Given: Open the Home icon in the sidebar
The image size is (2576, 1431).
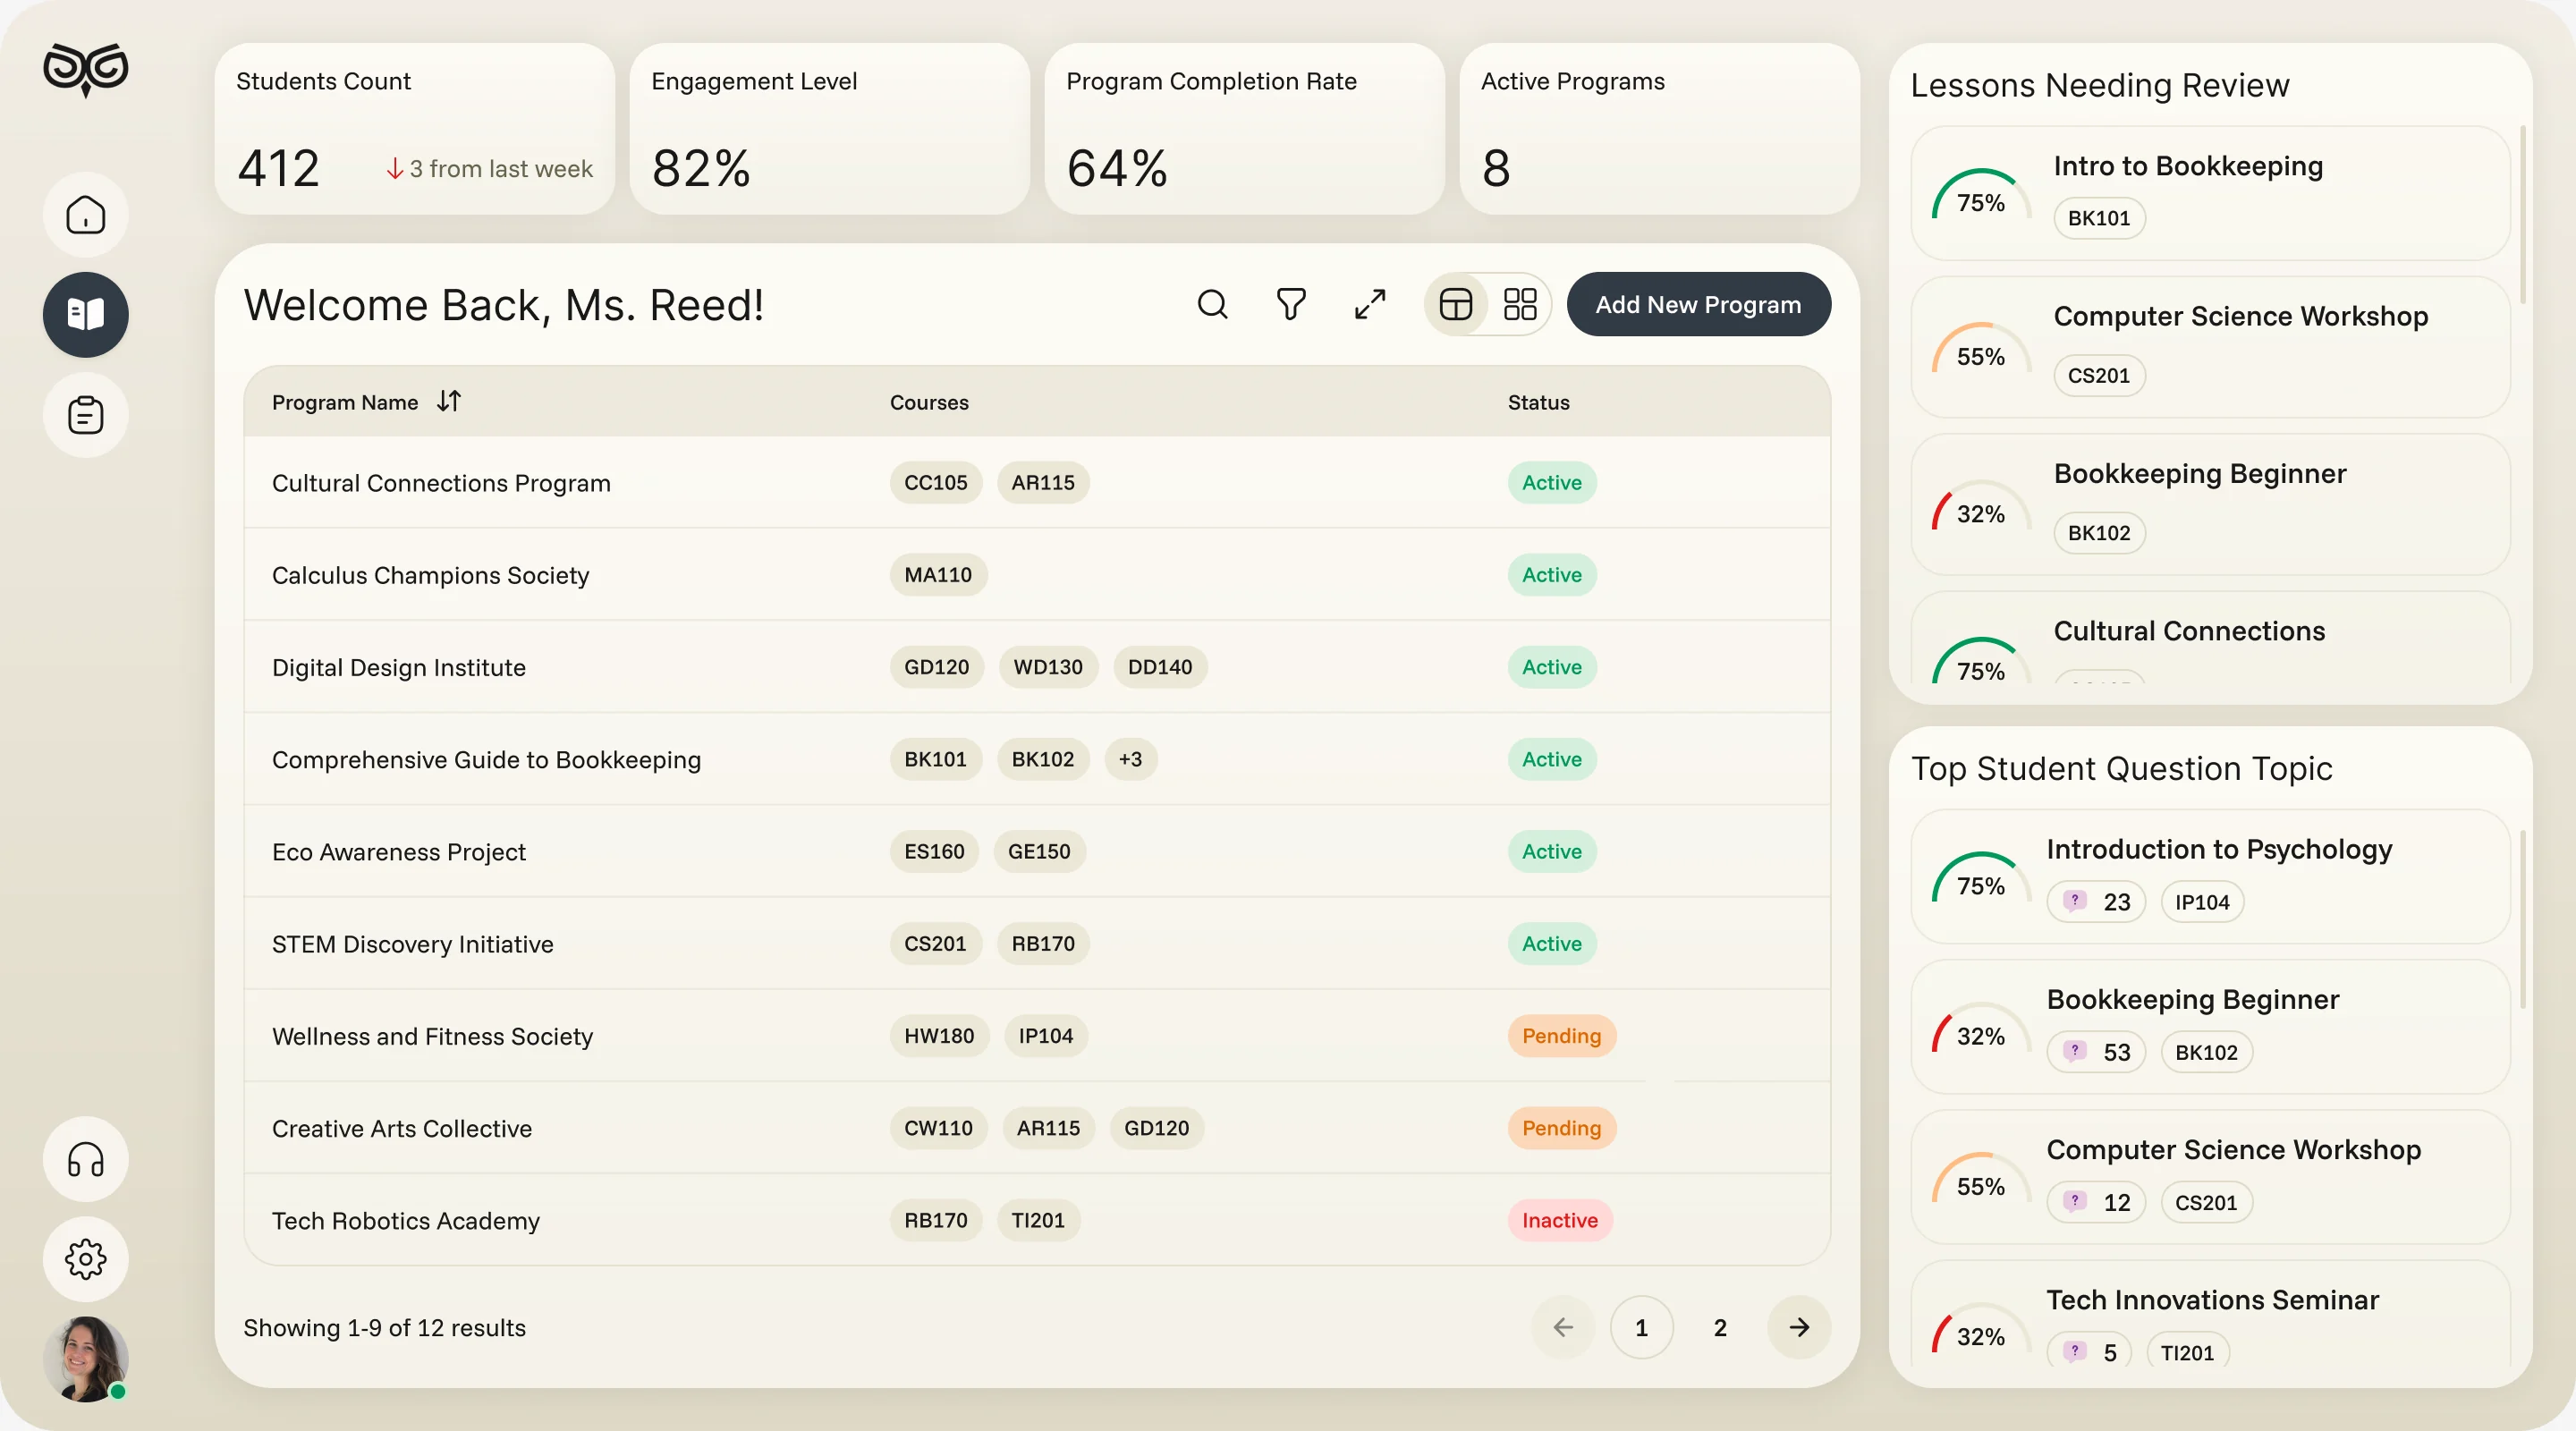Looking at the screenshot, I should [x=86, y=215].
